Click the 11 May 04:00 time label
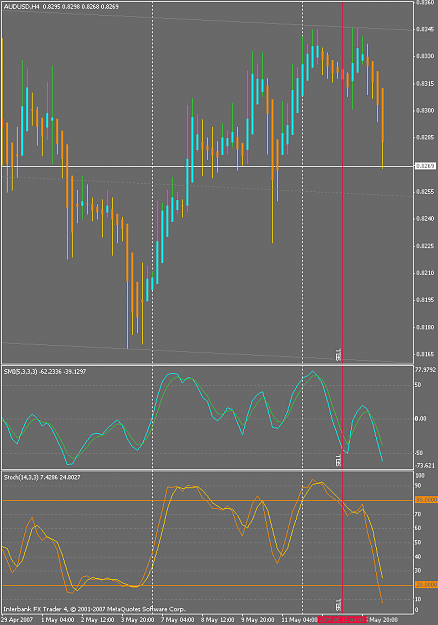The image size is (438, 625). 299,620
